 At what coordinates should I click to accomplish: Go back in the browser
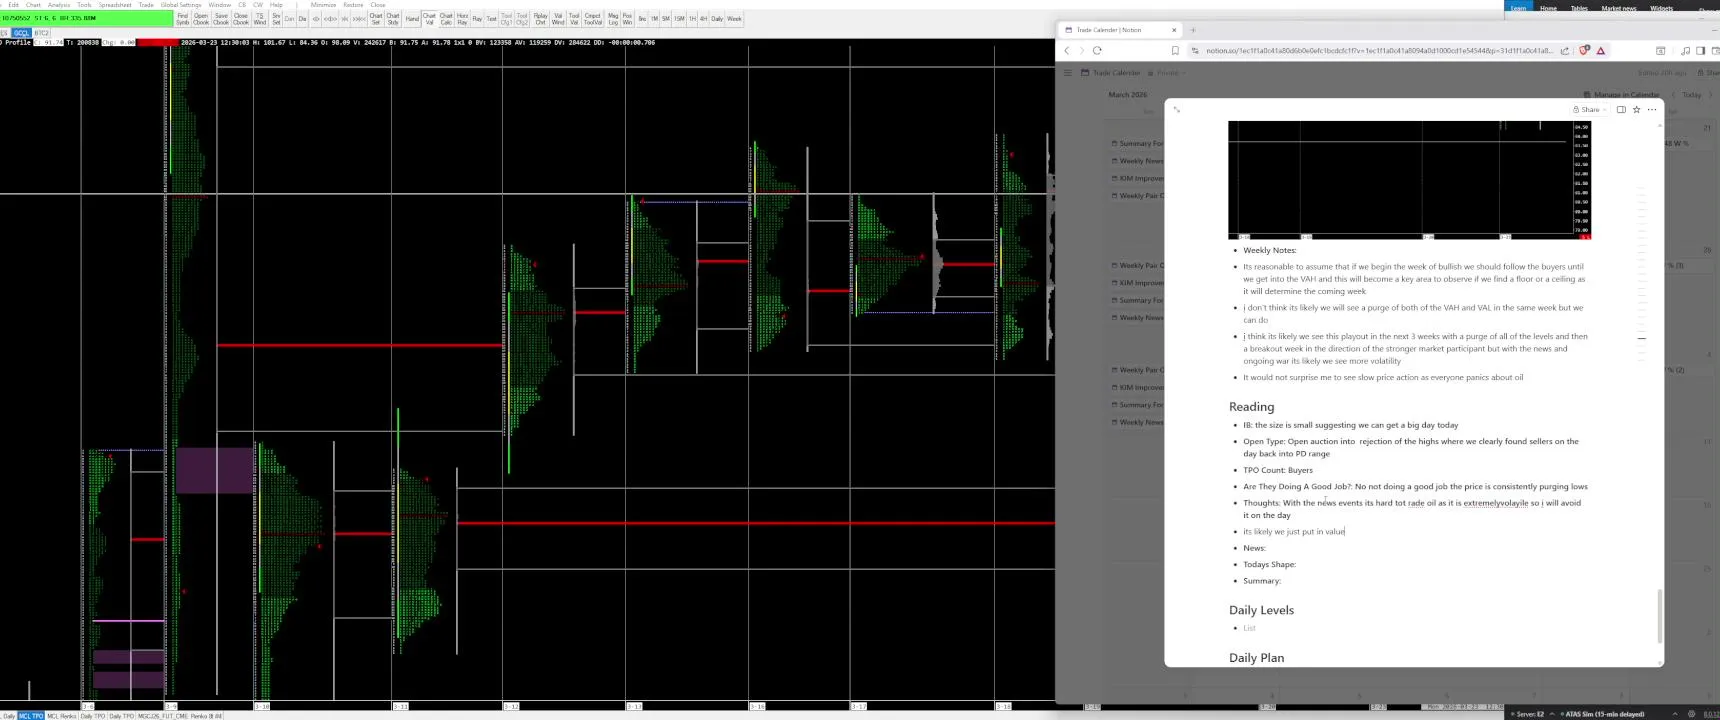(1067, 50)
